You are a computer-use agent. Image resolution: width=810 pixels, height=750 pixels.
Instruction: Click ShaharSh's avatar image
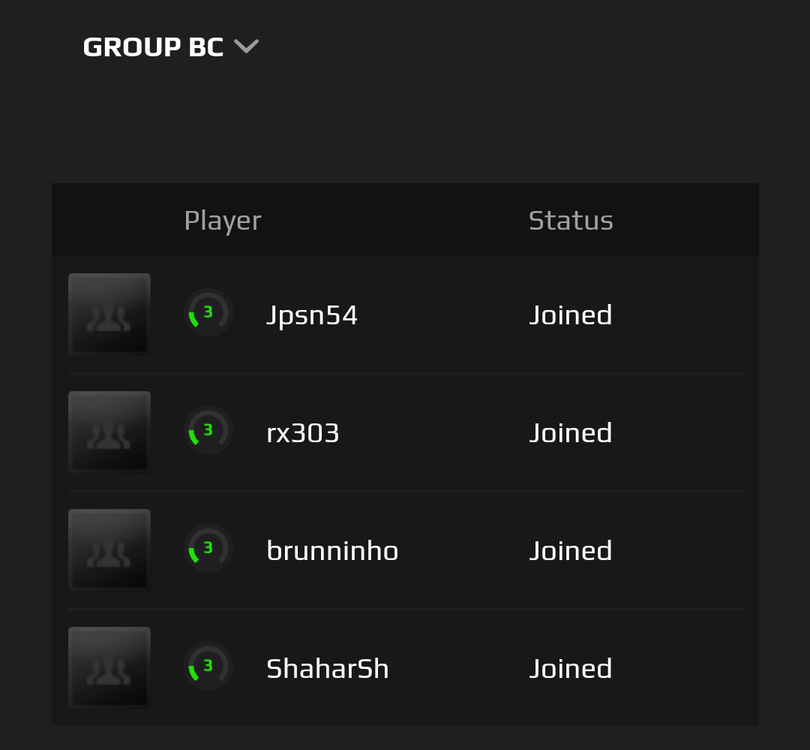[x=109, y=667]
